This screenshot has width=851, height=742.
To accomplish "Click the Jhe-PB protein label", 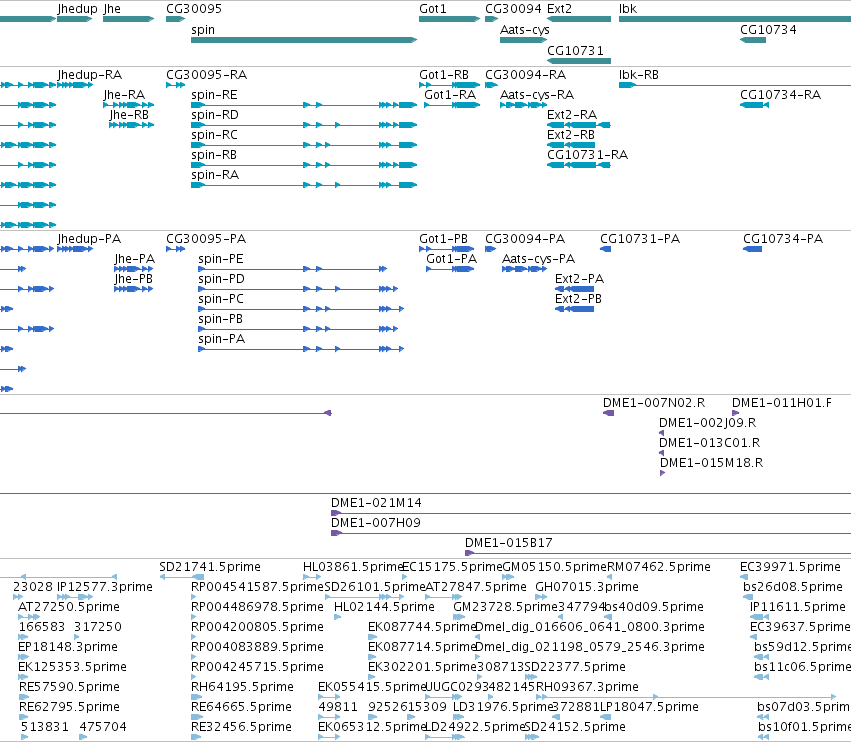I will point(134,279).
